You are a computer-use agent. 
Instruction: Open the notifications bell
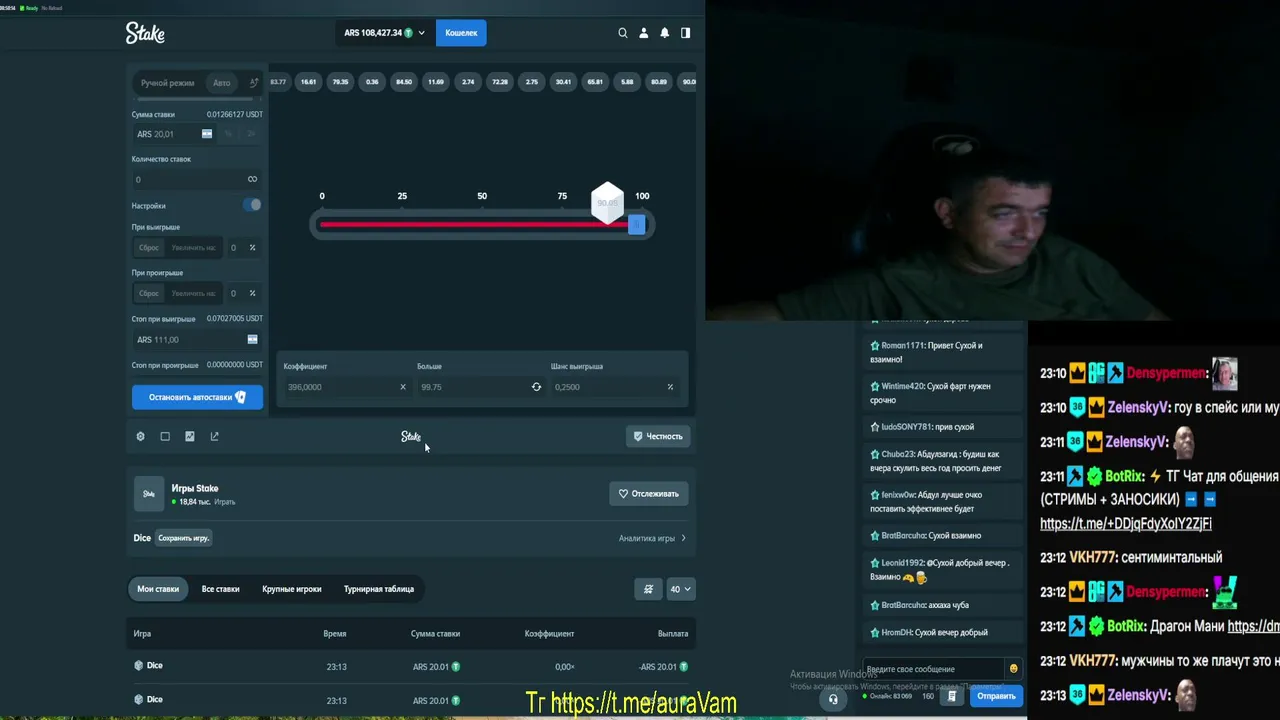coord(664,33)
